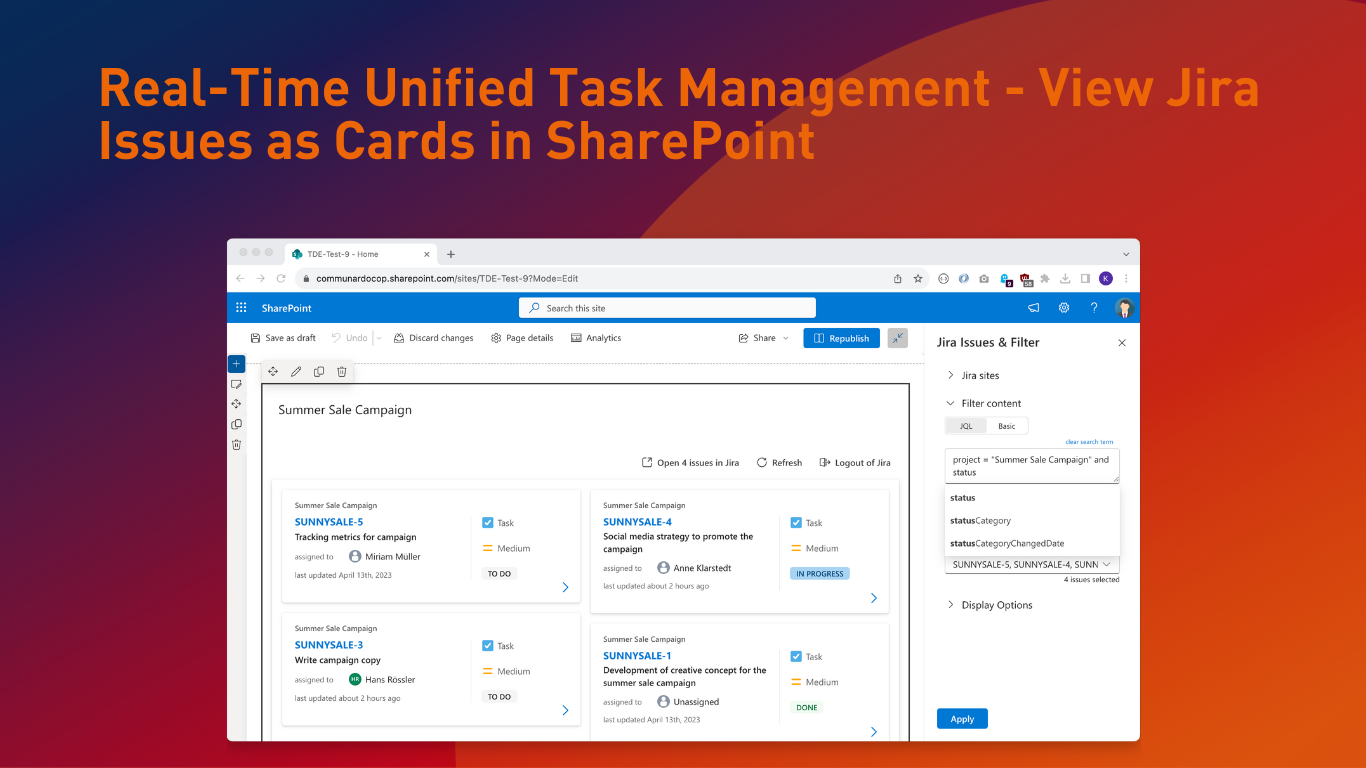Open SharePoint settings gear icon
This screenshot has height=768, width=1366.
(1064, 308)
